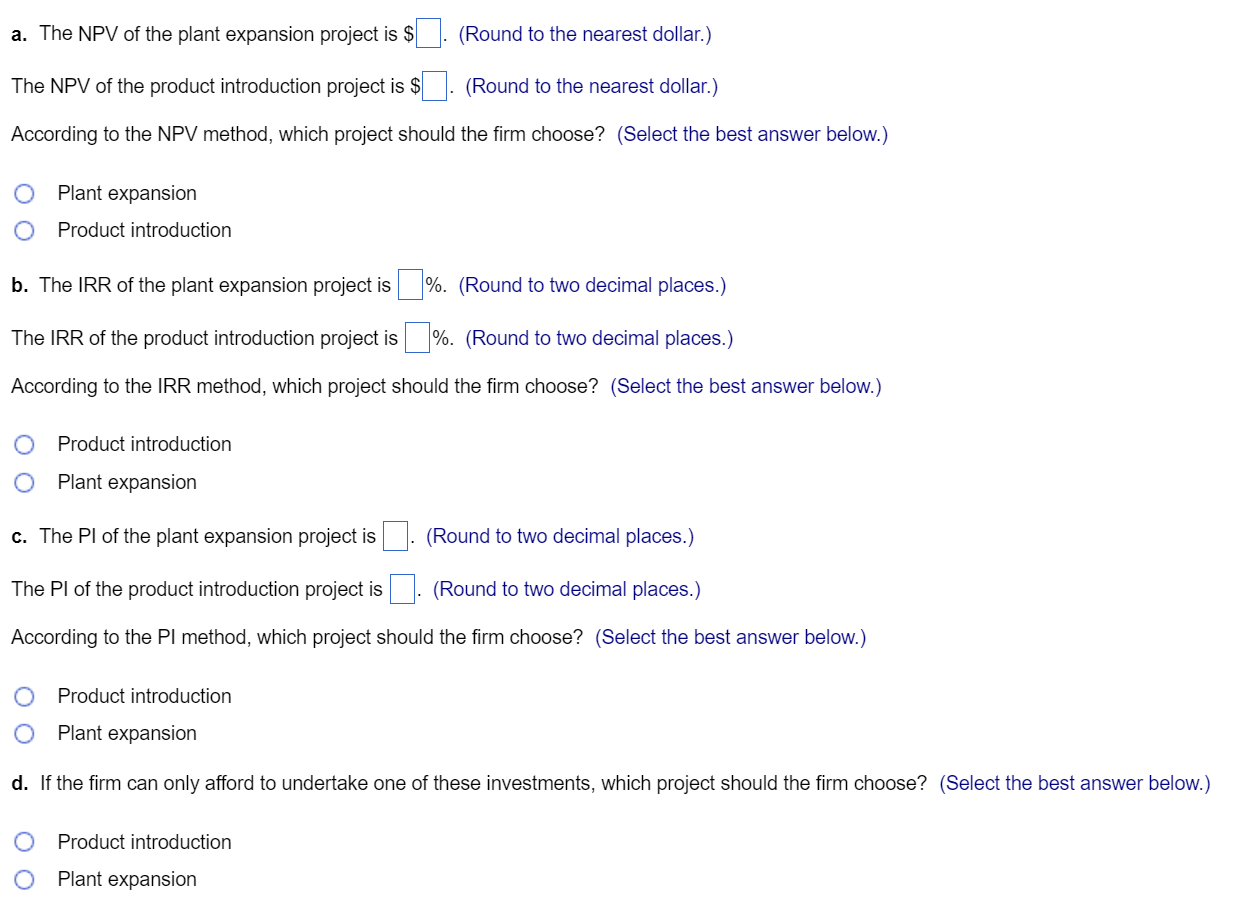
Task: Select "Plant expansion" under the PI method question
Action: click(x=24, y=733)
